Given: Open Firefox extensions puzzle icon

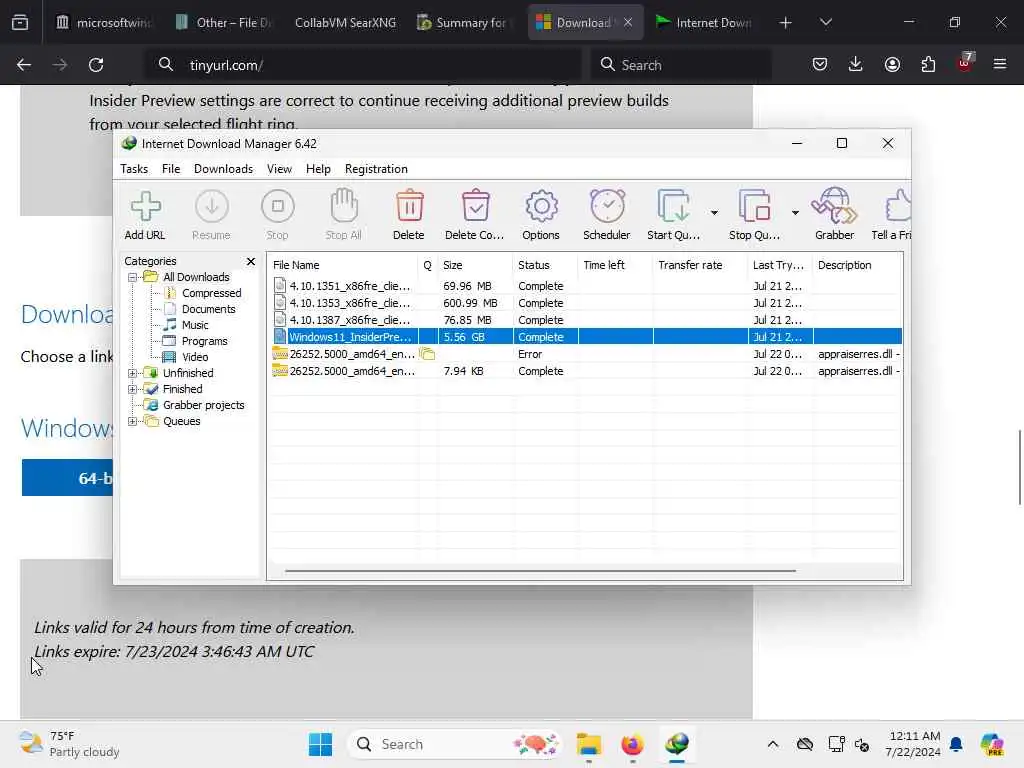Looking at the screenshot, I should click(x=928, y=65).
